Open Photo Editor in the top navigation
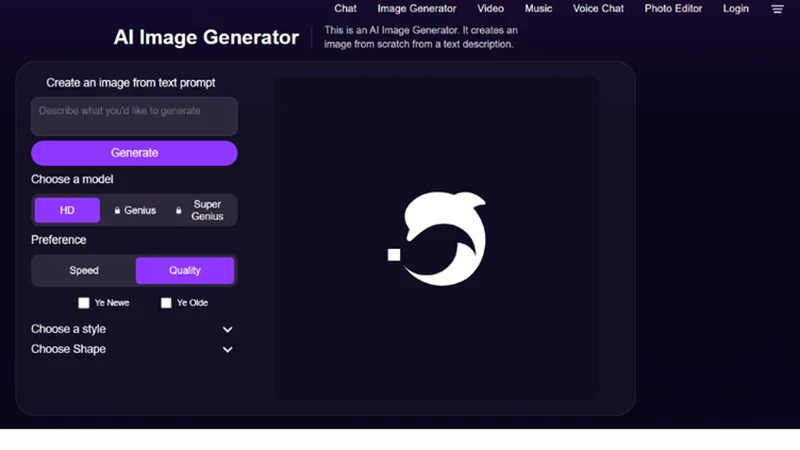 (x=673, y=9)
